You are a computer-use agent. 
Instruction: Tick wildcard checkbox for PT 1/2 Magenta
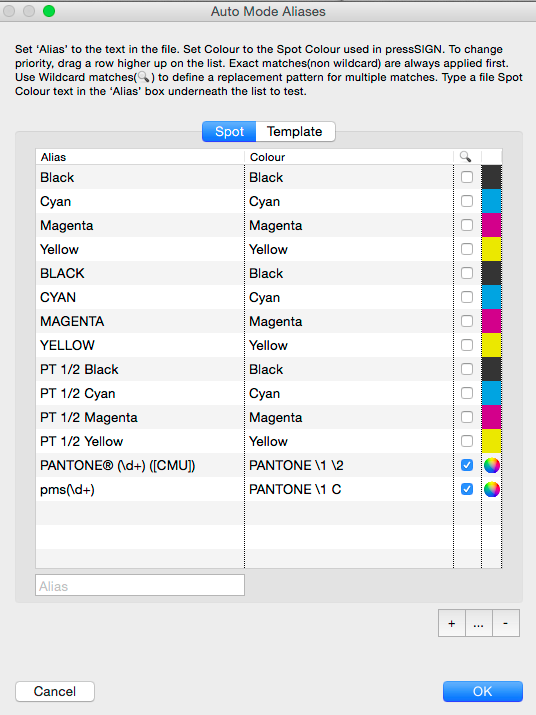(x=467, y=417)
